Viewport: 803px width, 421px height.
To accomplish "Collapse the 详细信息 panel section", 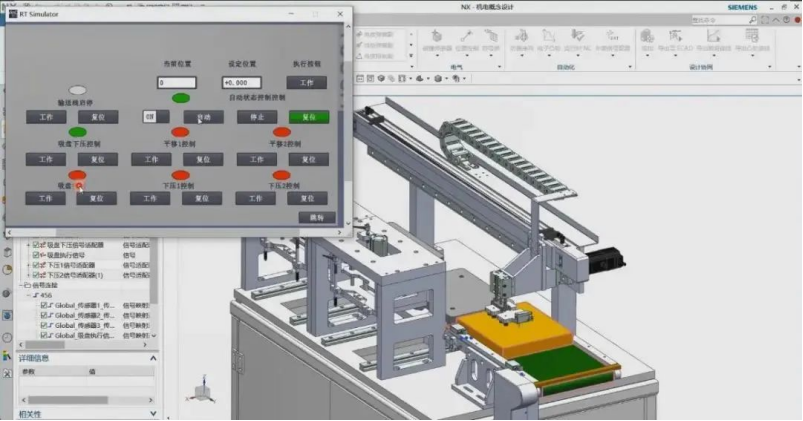I will [x=152, y=357].
